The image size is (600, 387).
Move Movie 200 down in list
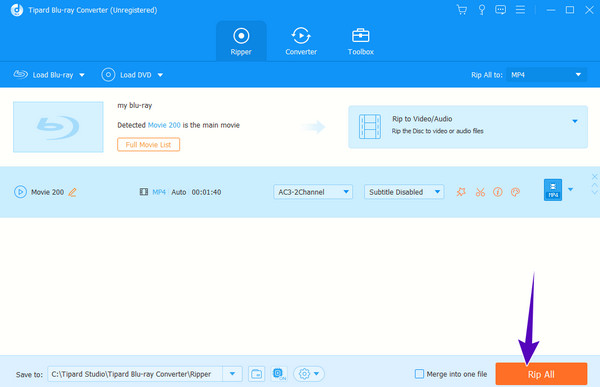tap(595, 193)
